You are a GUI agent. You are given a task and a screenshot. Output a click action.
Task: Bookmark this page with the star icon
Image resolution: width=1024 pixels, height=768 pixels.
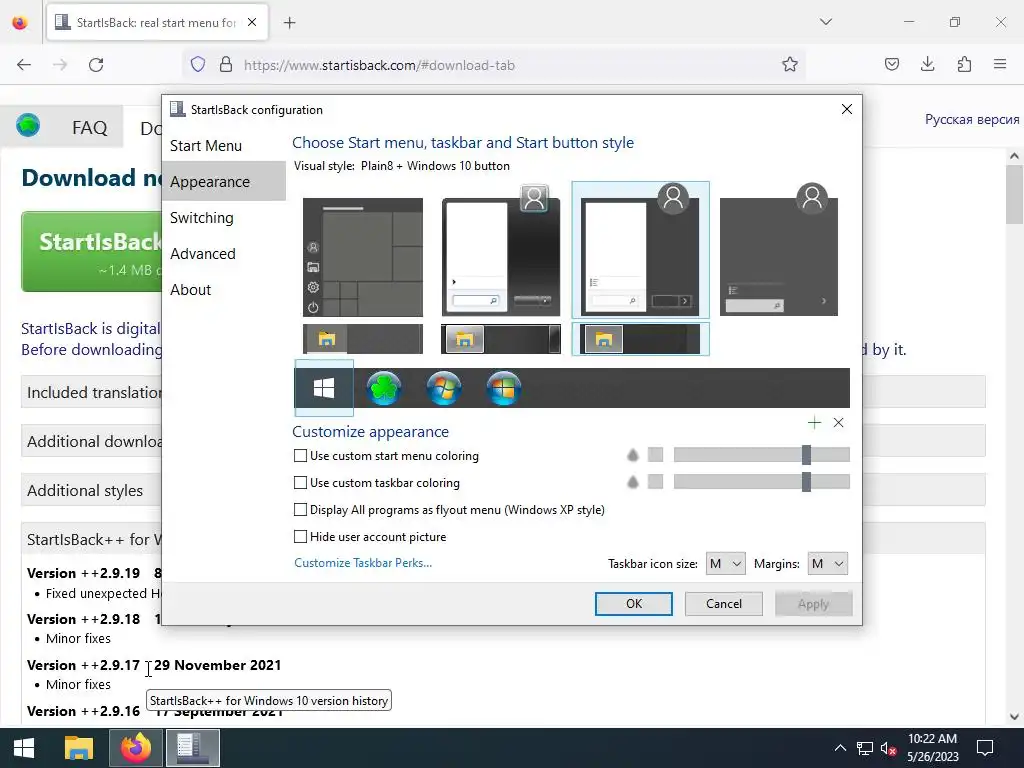tap(790, 65)
